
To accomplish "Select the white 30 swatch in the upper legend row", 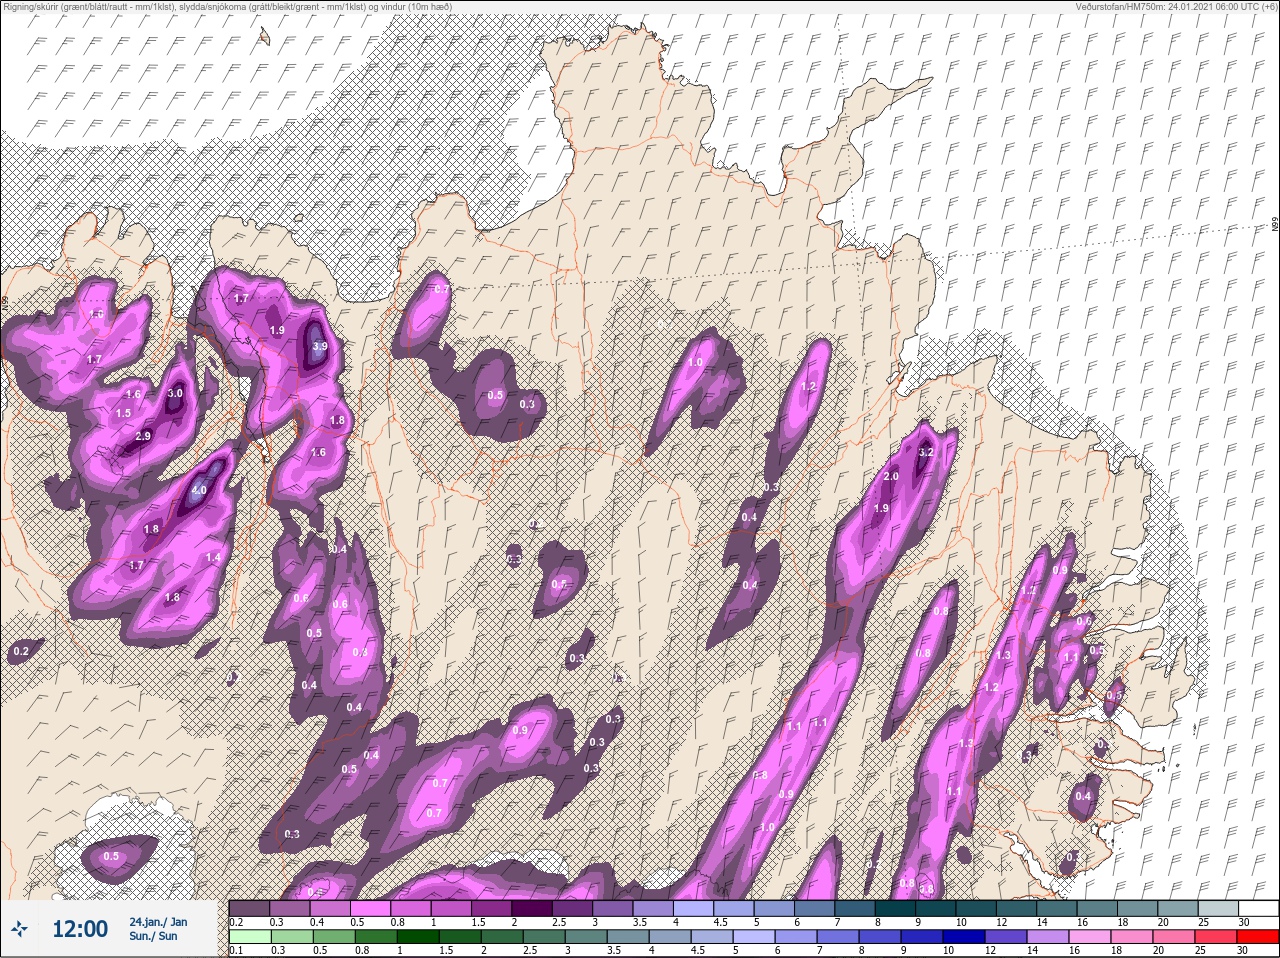I will tap(1258, 908).
